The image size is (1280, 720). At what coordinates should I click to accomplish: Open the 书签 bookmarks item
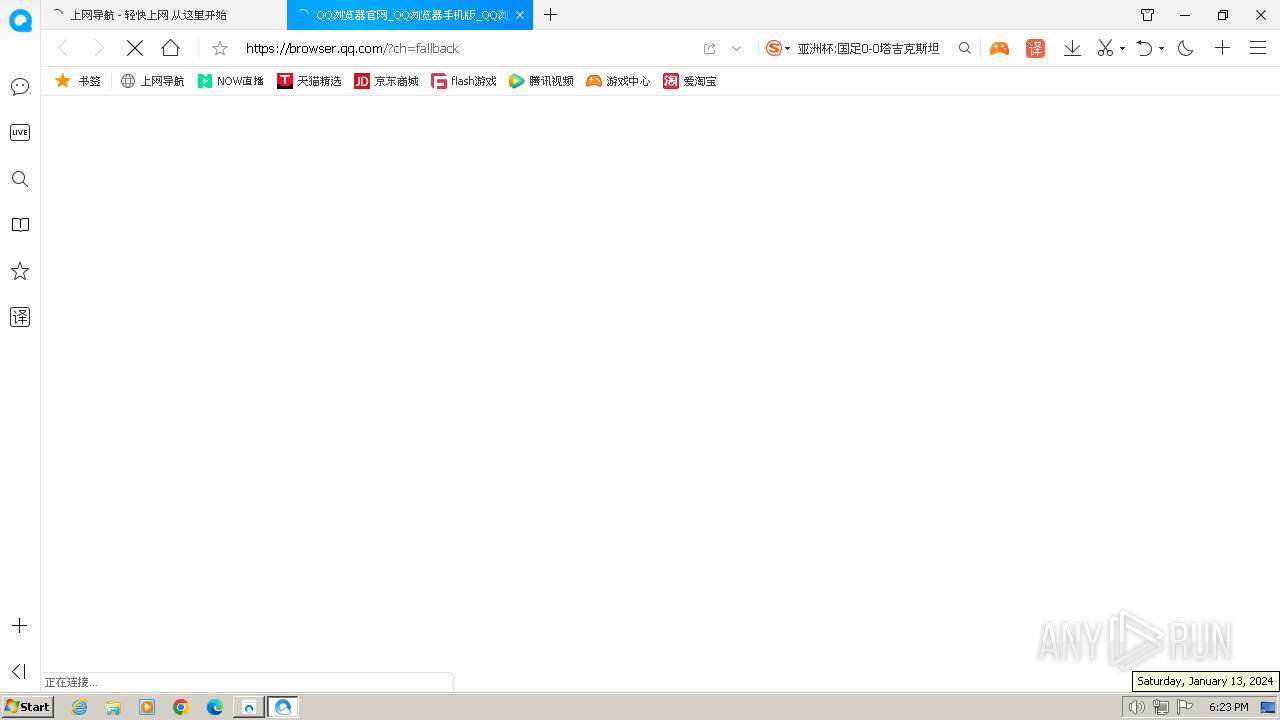(78, 81)
